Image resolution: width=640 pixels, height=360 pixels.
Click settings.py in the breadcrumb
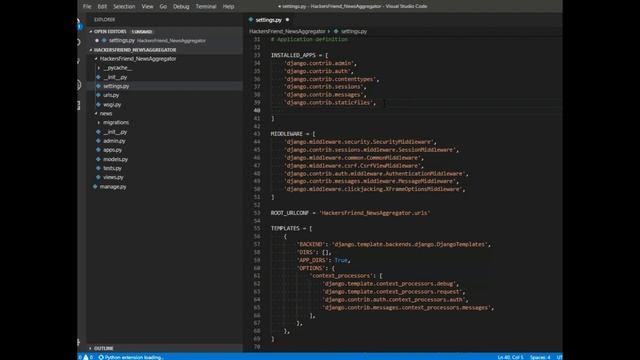point(353,31)
